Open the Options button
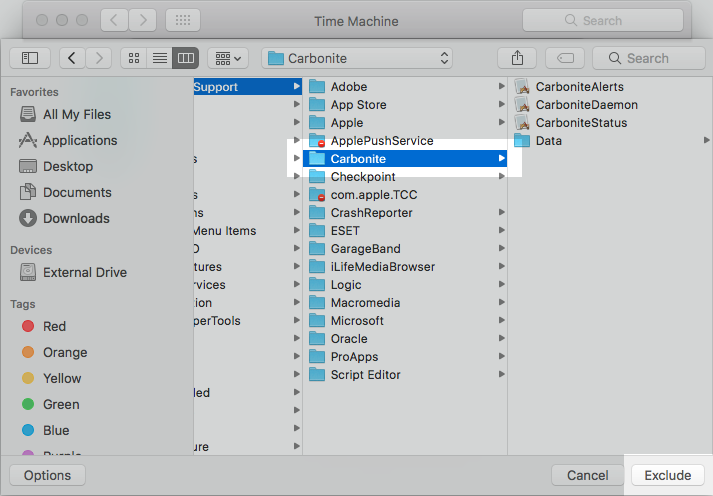The width and height of the screenshot is (713, 496). coord(47,475)
